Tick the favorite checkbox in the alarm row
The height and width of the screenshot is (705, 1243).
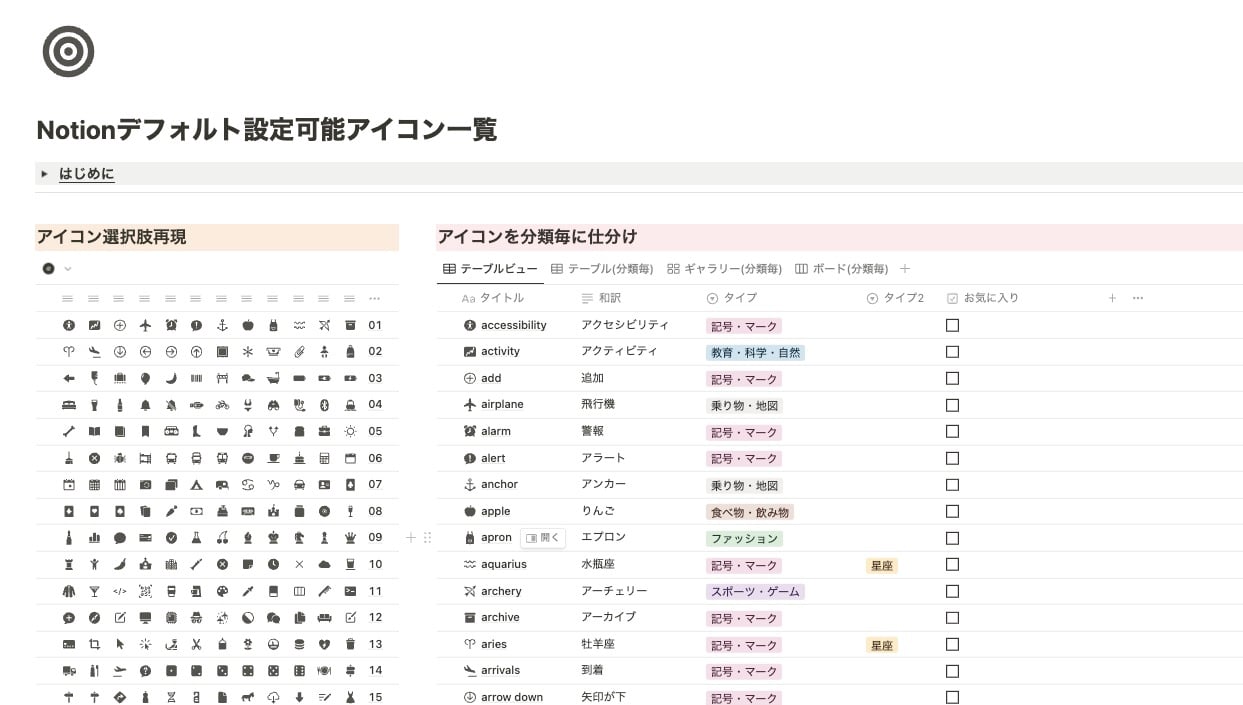tap(952, 431)
